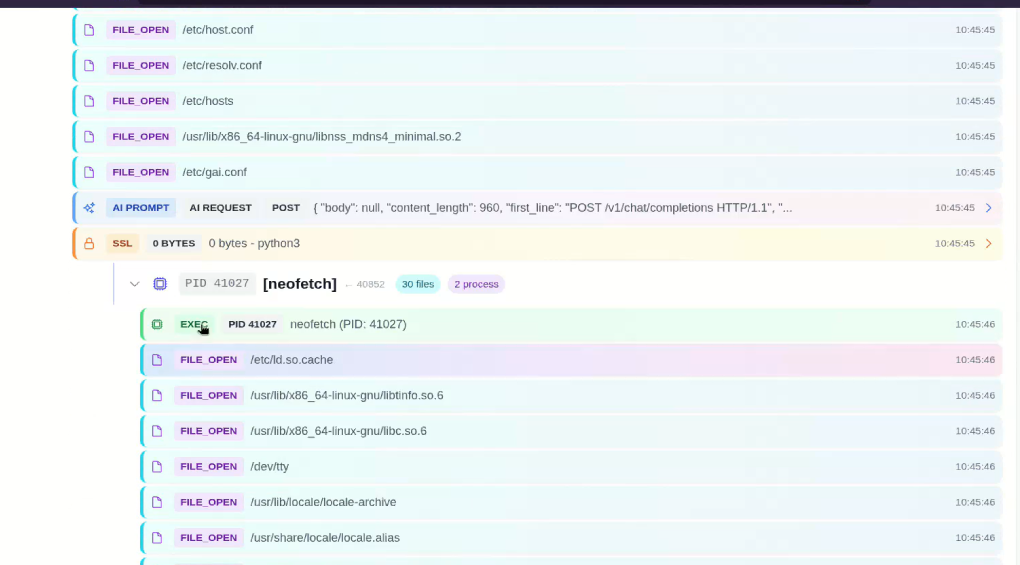Collapse the neofetch PID 41027 process group
This screenshot has width=1020, height=565.
135,284
